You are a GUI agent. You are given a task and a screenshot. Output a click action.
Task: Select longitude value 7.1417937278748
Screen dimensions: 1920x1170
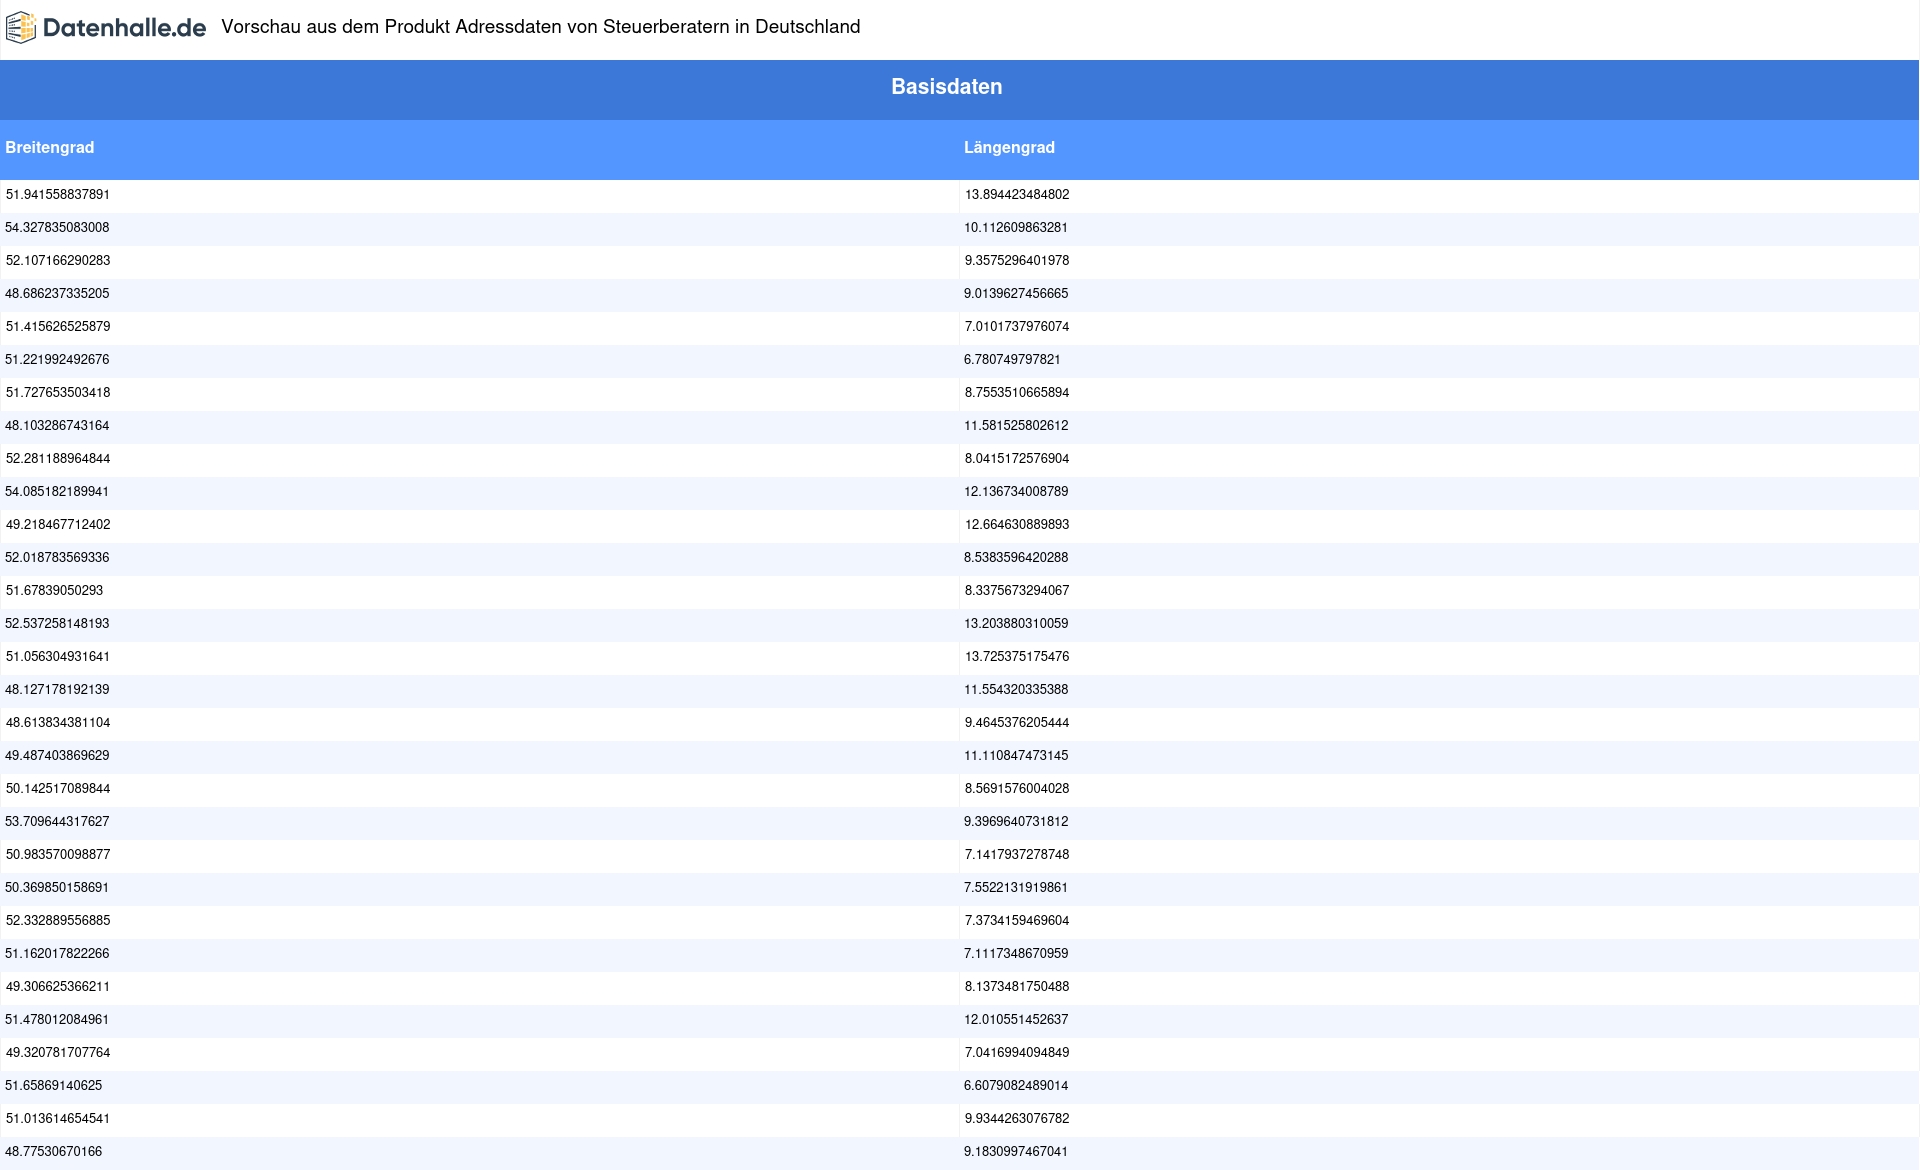pos(1017,855)
